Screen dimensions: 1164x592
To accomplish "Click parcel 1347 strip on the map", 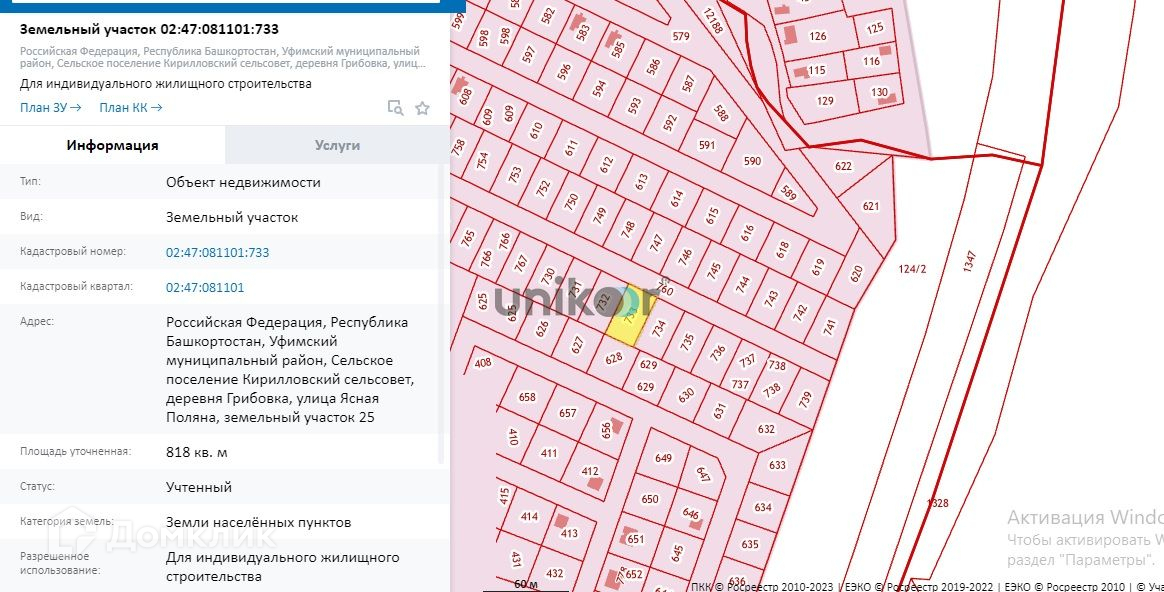I will point(970,261).
